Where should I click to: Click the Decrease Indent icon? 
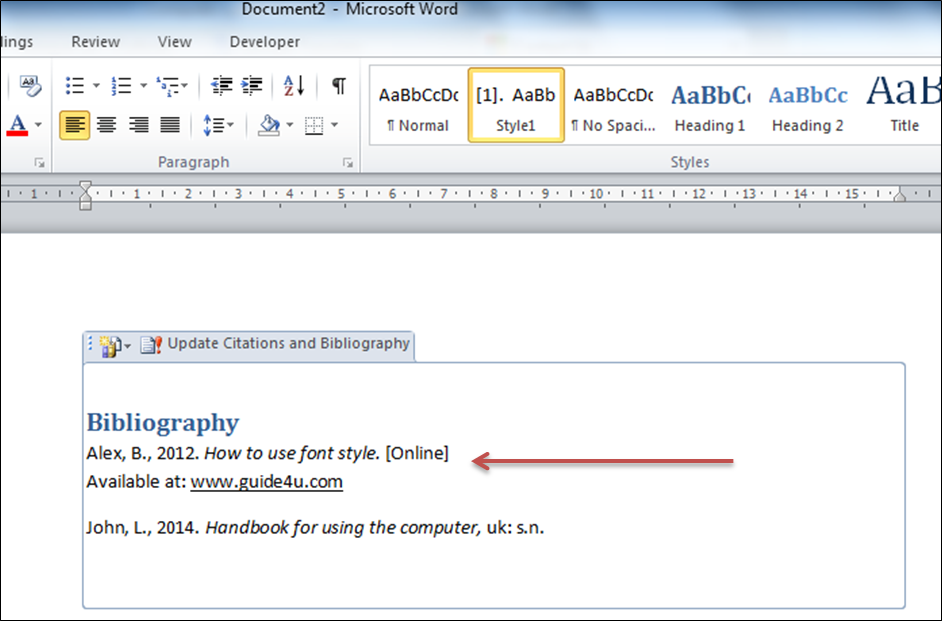222,85
